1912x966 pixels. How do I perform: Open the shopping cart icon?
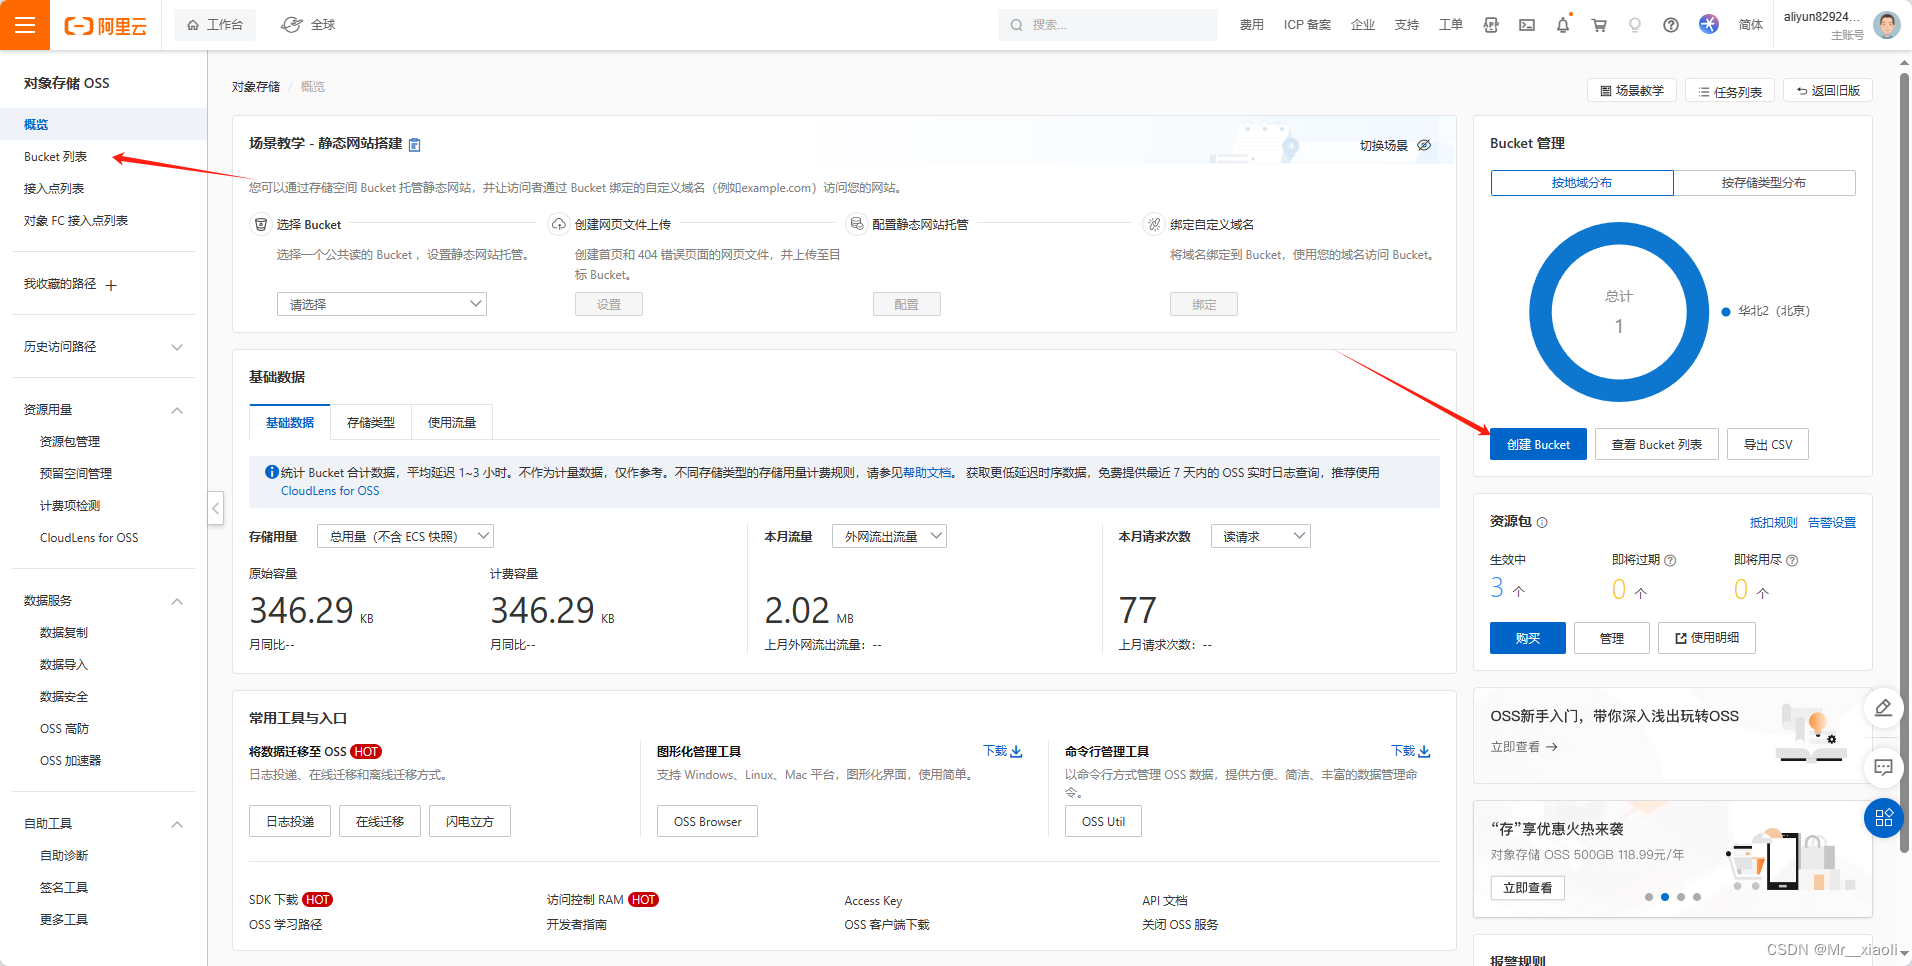(1599, 25)
